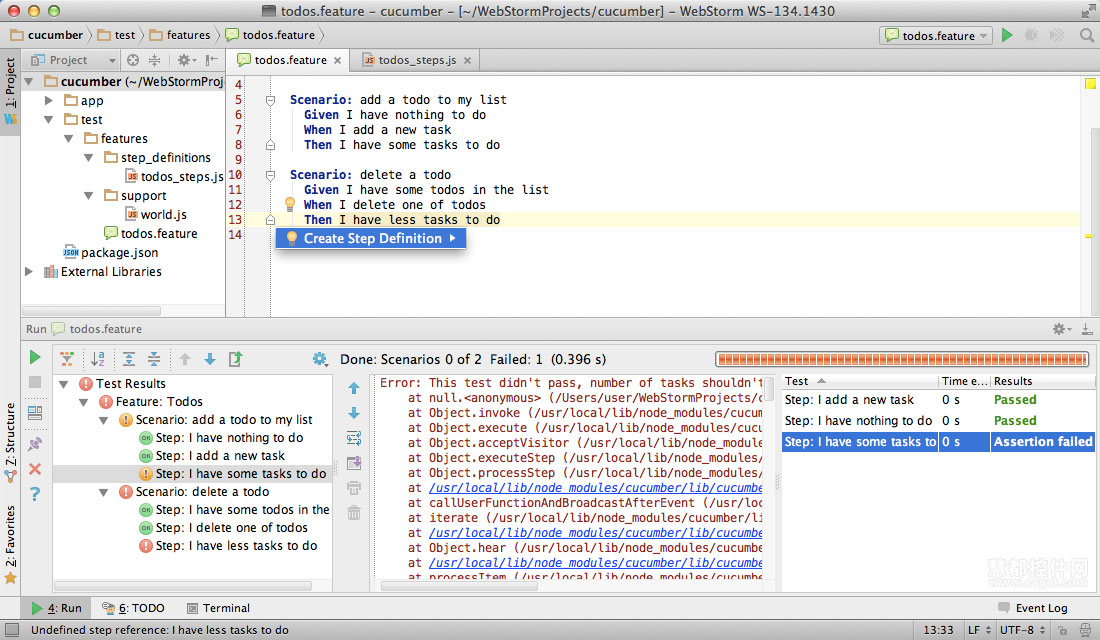The image size is (1100, 640).
Task: Open the Project view selector dropdown
Action: (x=73, y=60)
